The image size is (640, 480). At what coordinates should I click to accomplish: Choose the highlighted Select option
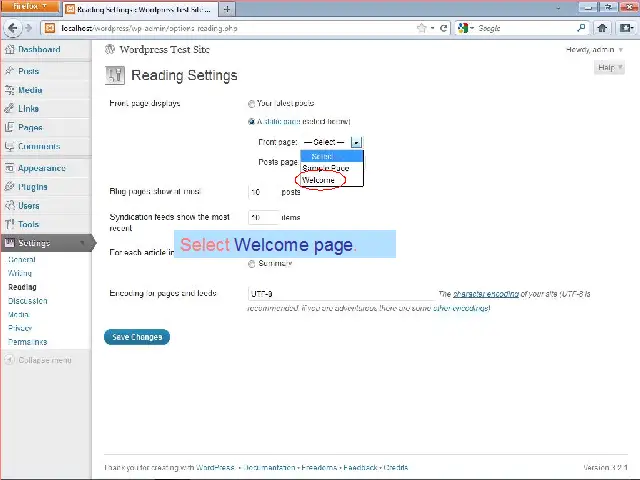pyautogui.click(x=331, y=156)
